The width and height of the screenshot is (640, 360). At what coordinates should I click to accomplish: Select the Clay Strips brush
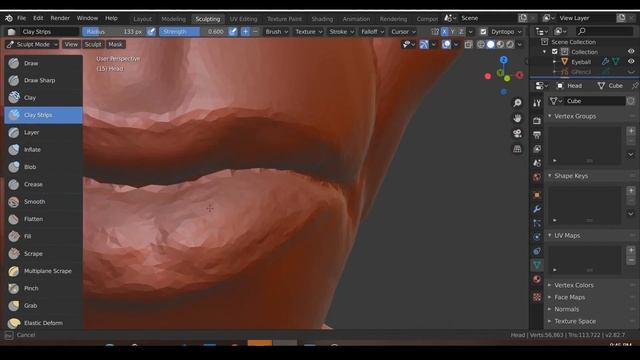coord(43,115)
